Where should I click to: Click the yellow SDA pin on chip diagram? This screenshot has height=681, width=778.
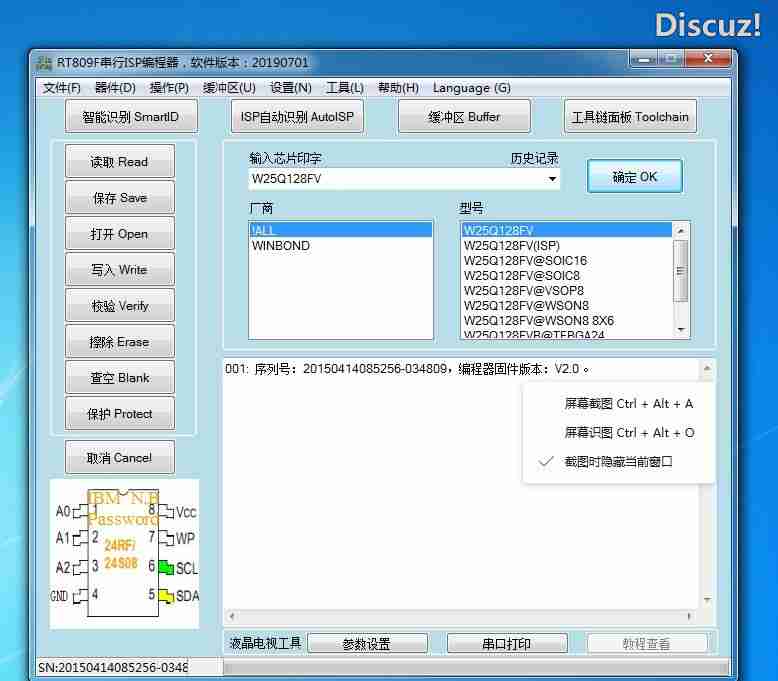(166, 596)
